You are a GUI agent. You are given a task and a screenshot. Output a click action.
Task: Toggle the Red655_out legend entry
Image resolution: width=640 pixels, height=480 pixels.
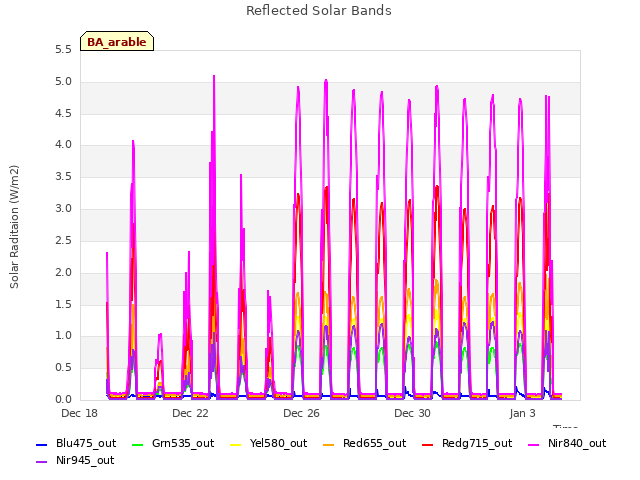click(x=364, y=444)
